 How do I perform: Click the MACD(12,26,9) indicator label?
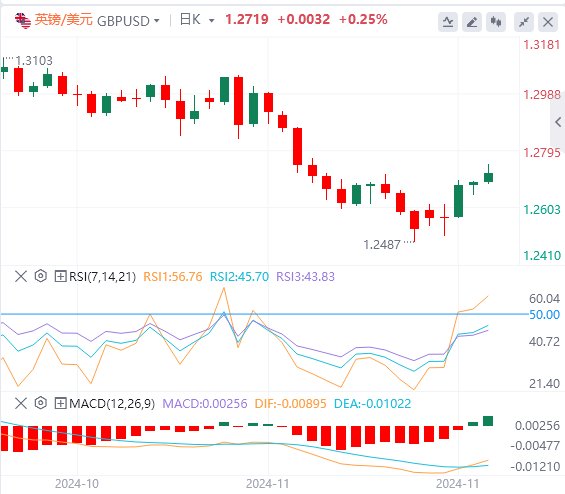(112, 403)
